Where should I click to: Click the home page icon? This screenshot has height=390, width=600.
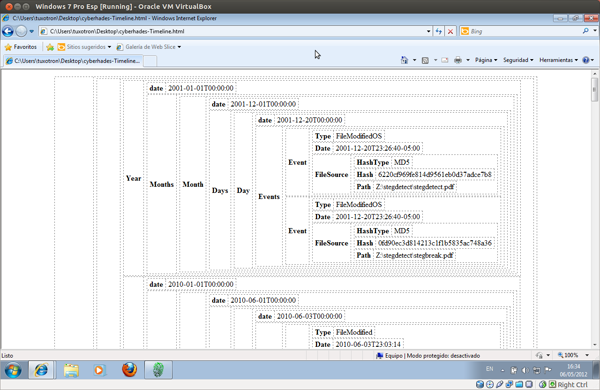tap(404, 60)
